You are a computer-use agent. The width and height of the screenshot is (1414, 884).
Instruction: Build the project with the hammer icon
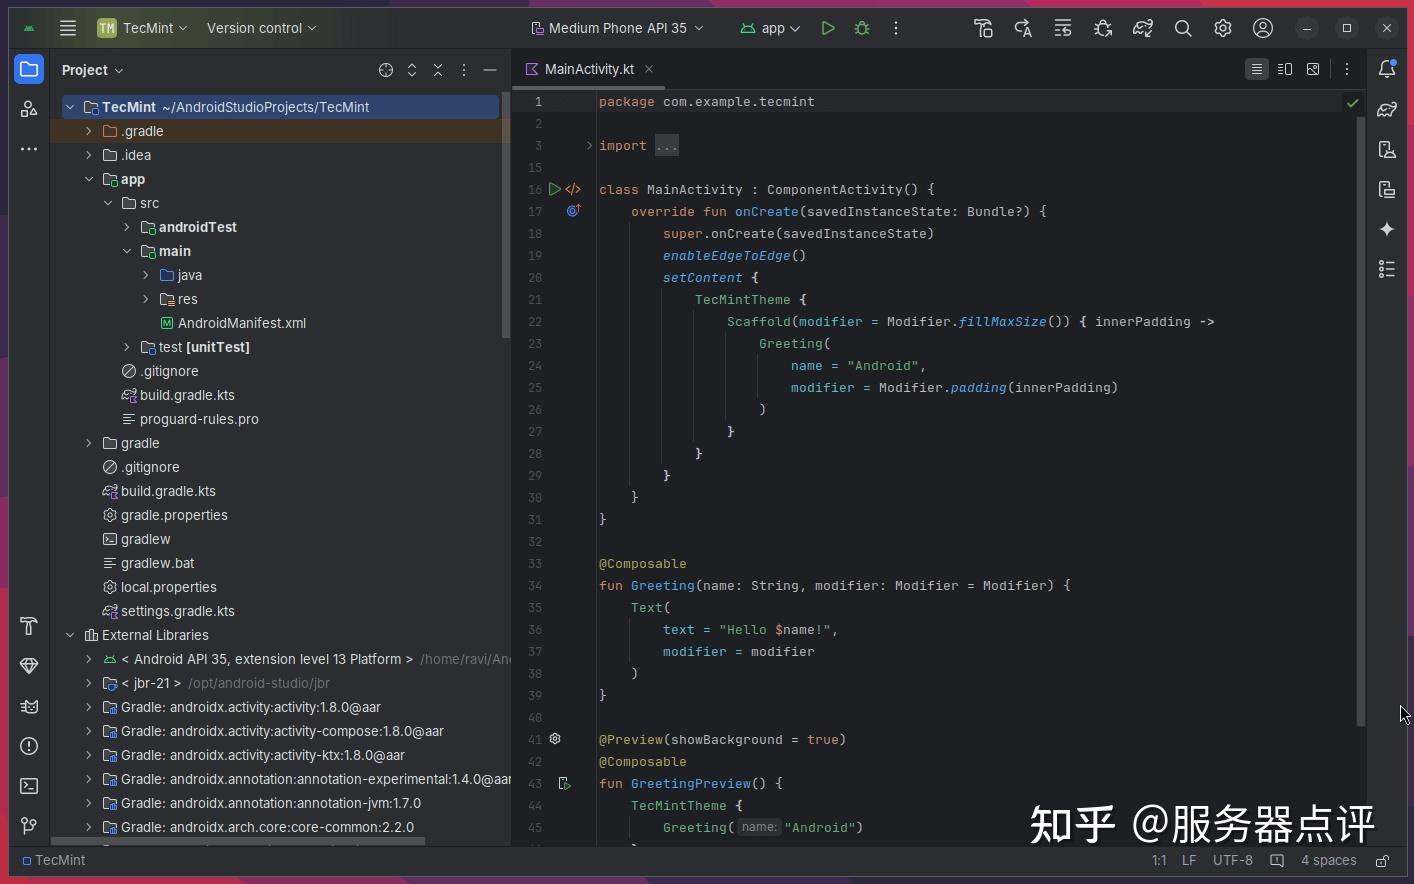[x=983, y=28]
